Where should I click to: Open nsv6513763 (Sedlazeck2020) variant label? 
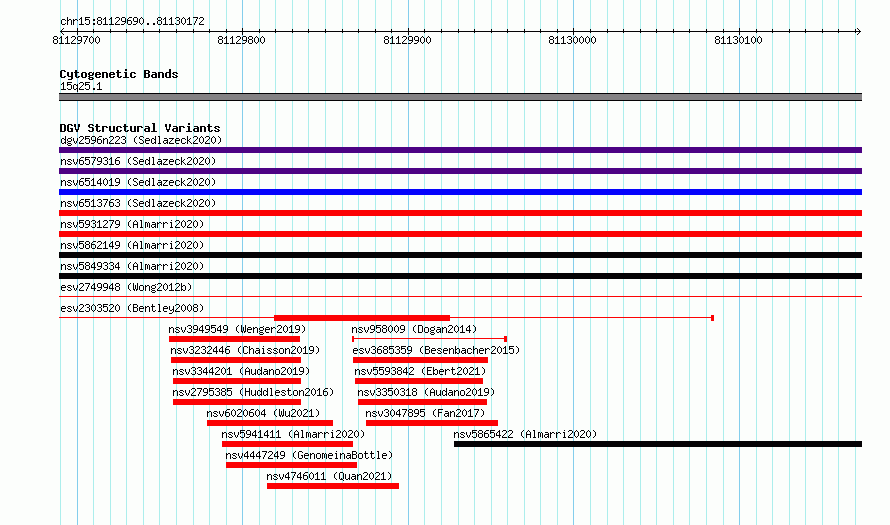pyautogui.click(x=138, y=203)
